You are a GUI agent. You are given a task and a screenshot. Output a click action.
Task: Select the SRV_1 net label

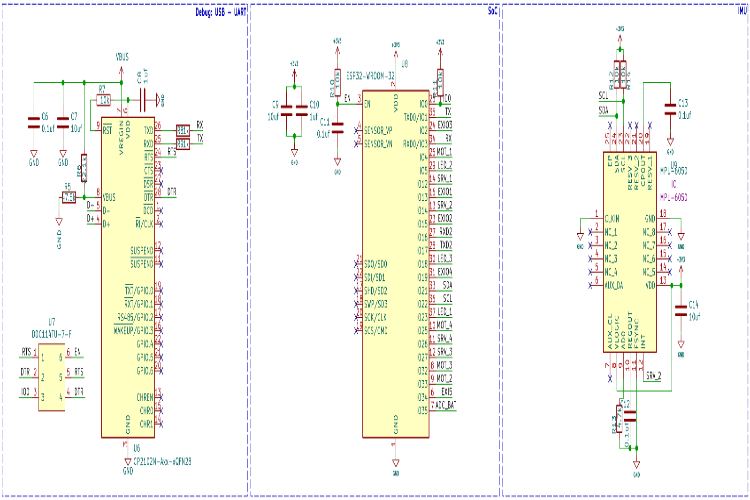pyautogui.click(x=445, y=178)
